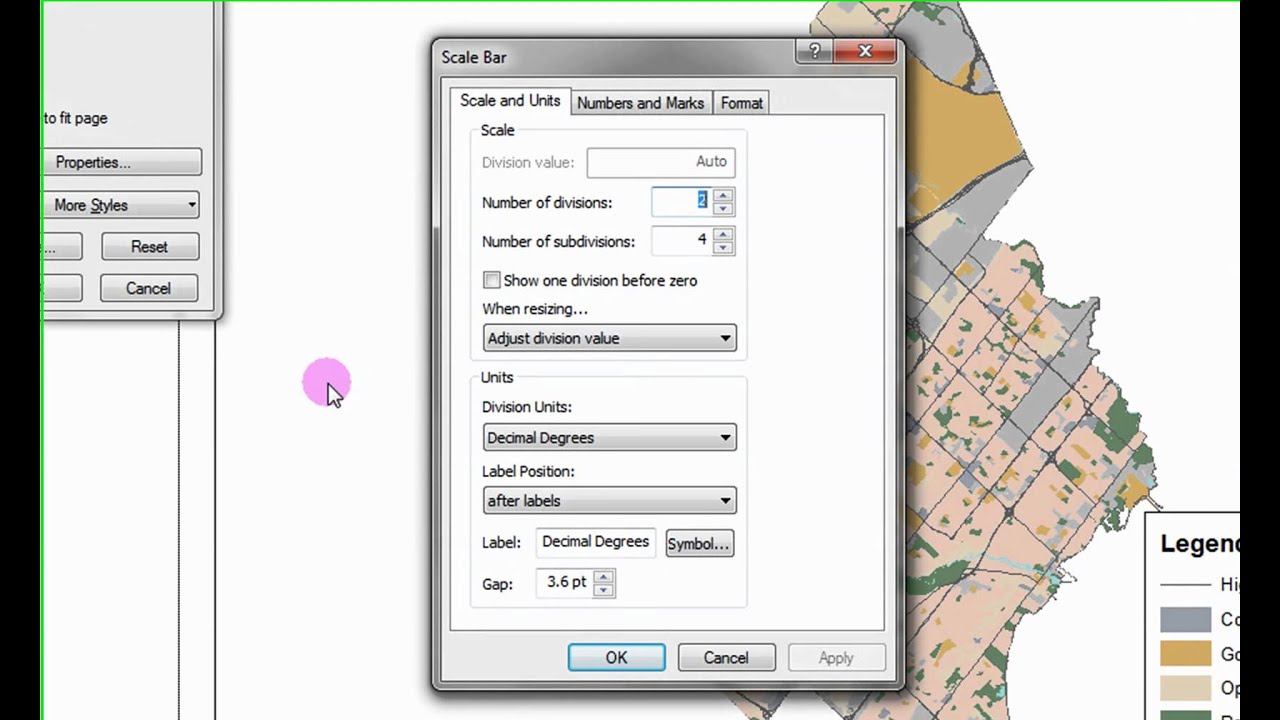Click Properties... in the background window
Image resolution: width=1280 pixels, height=720 pixels.
pyautogui.click(x=122, y=162)
